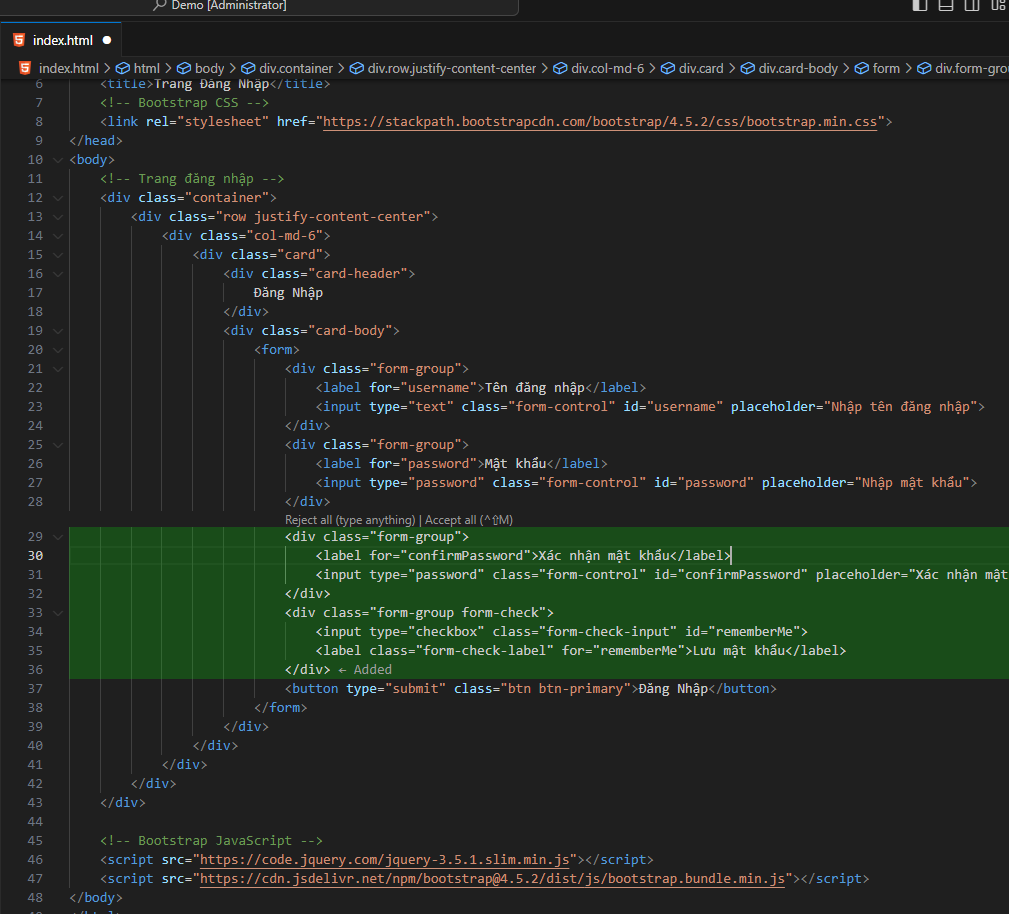Toggle the bottom panel layout icon
The image size is (1009, 914).
point(945,6)
